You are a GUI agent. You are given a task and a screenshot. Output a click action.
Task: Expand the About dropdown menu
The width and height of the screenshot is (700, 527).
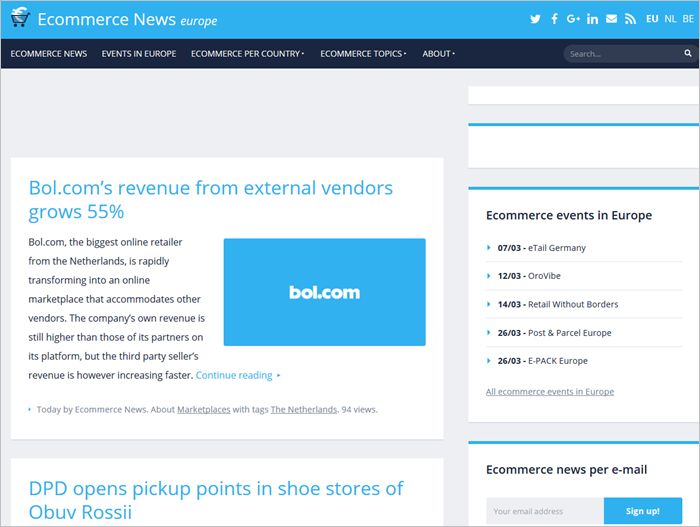point(438,54)
